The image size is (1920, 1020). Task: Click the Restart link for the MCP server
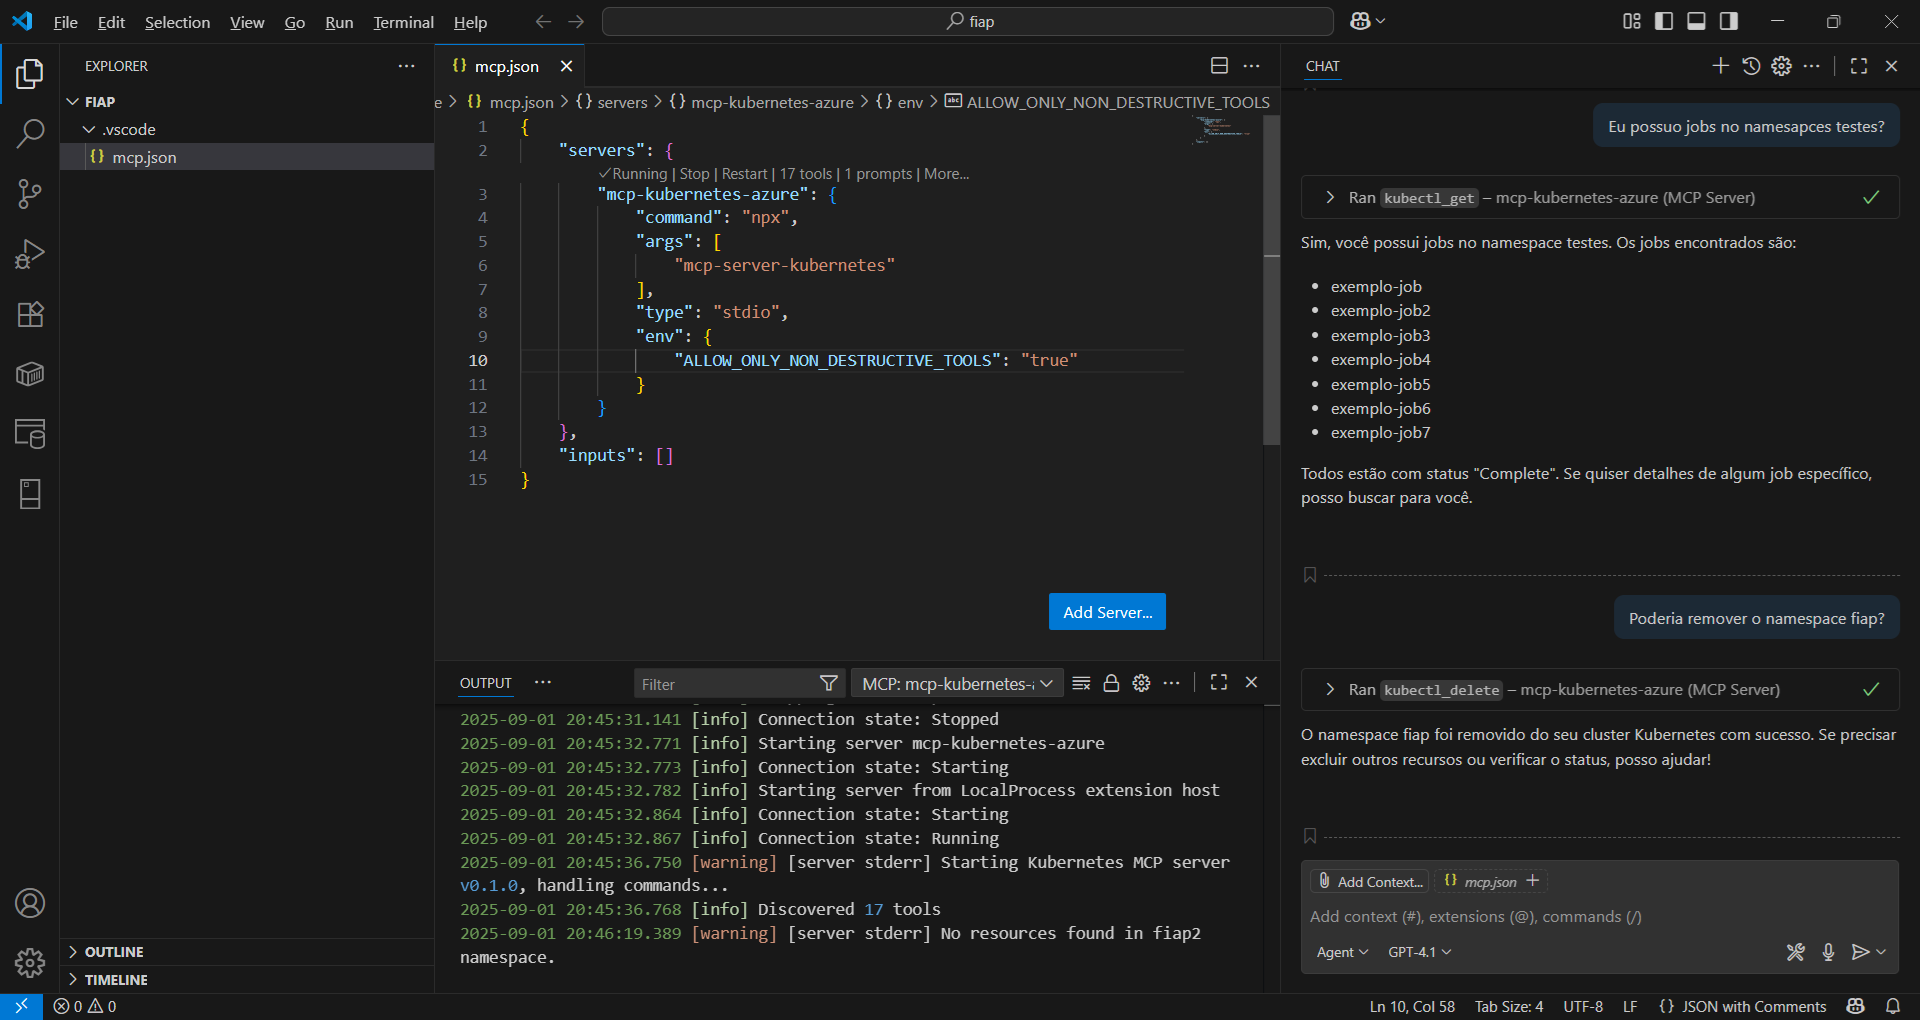pos(744,174)
